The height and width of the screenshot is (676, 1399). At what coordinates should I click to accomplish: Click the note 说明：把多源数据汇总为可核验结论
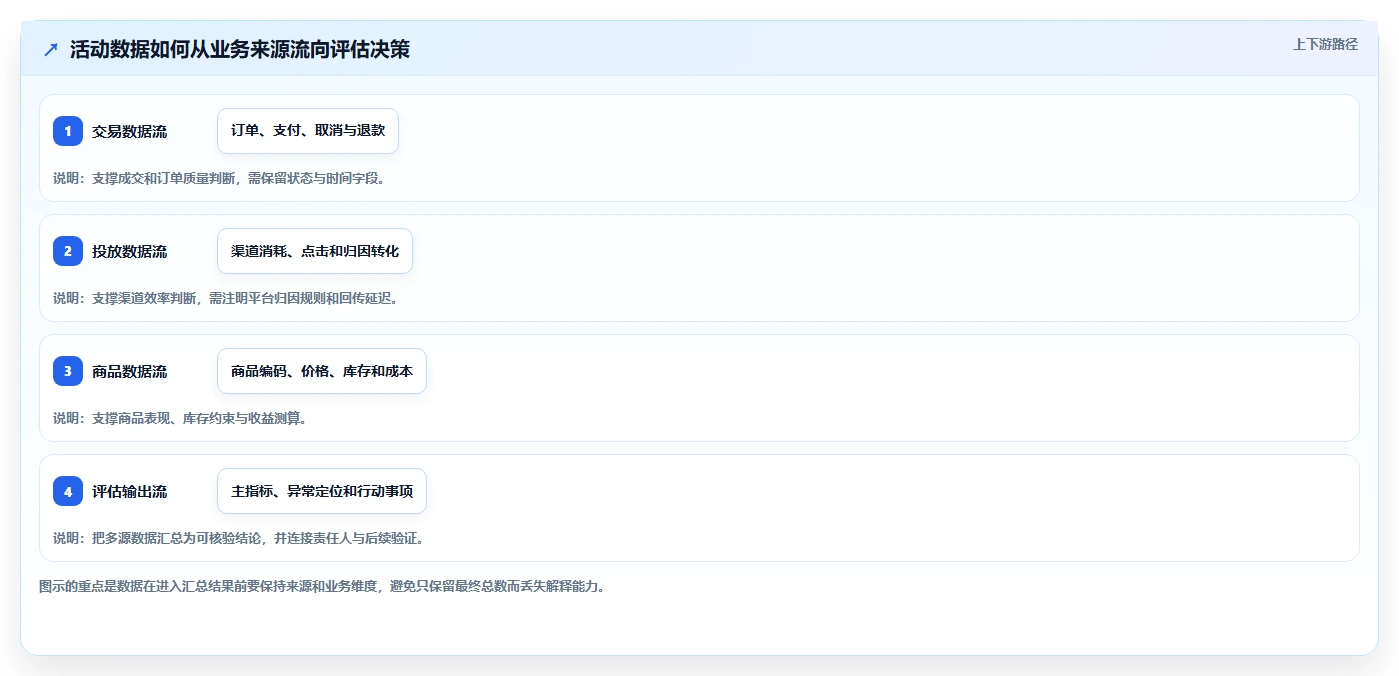tap(239, 538)
